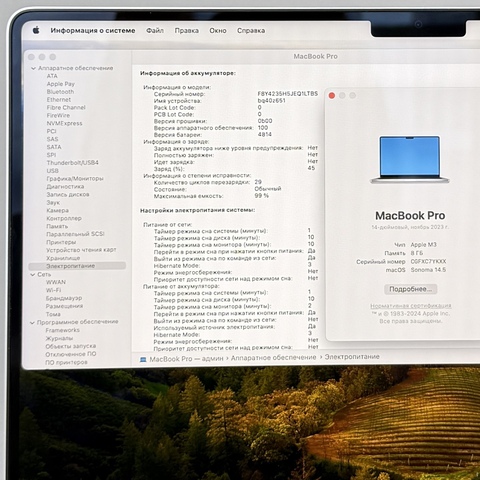Close the About This Mac window
The image size is (480, 480).
pyautogui.click(x=332, y=96)
